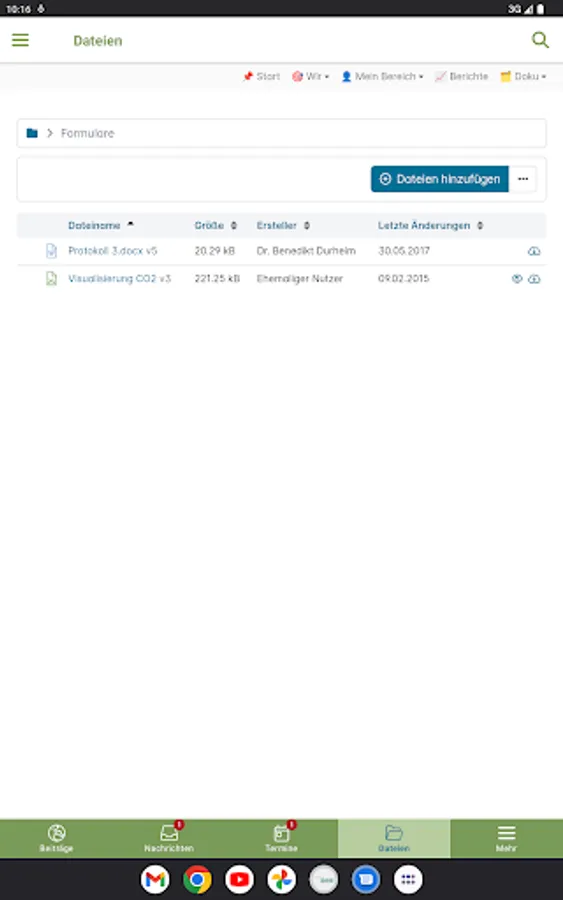
Task: Sort by Größe column
Action: pos(216,225)
